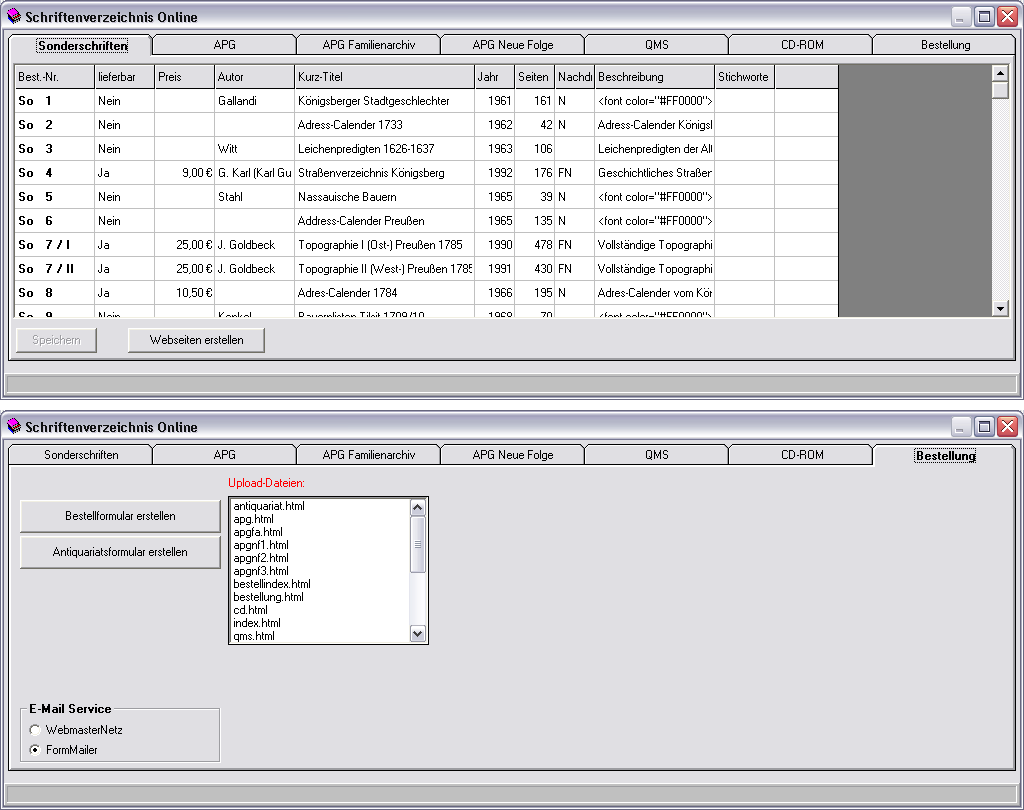This screenshot has height=810, width=1024.
Task: Switch to the CD-ROM tab in the Bestellung window
Action: (x=802, y=455)
